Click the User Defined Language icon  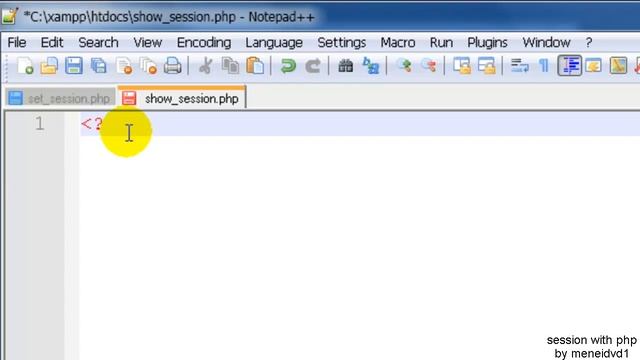click(x=593, y=66)
